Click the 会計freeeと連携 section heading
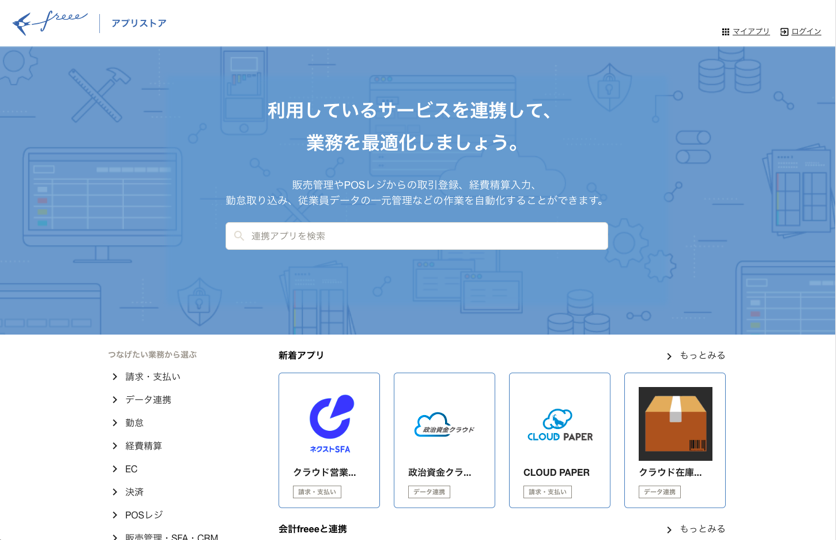Image resolution: width=836 pixels, height=540 pixels. click(312, 529)
